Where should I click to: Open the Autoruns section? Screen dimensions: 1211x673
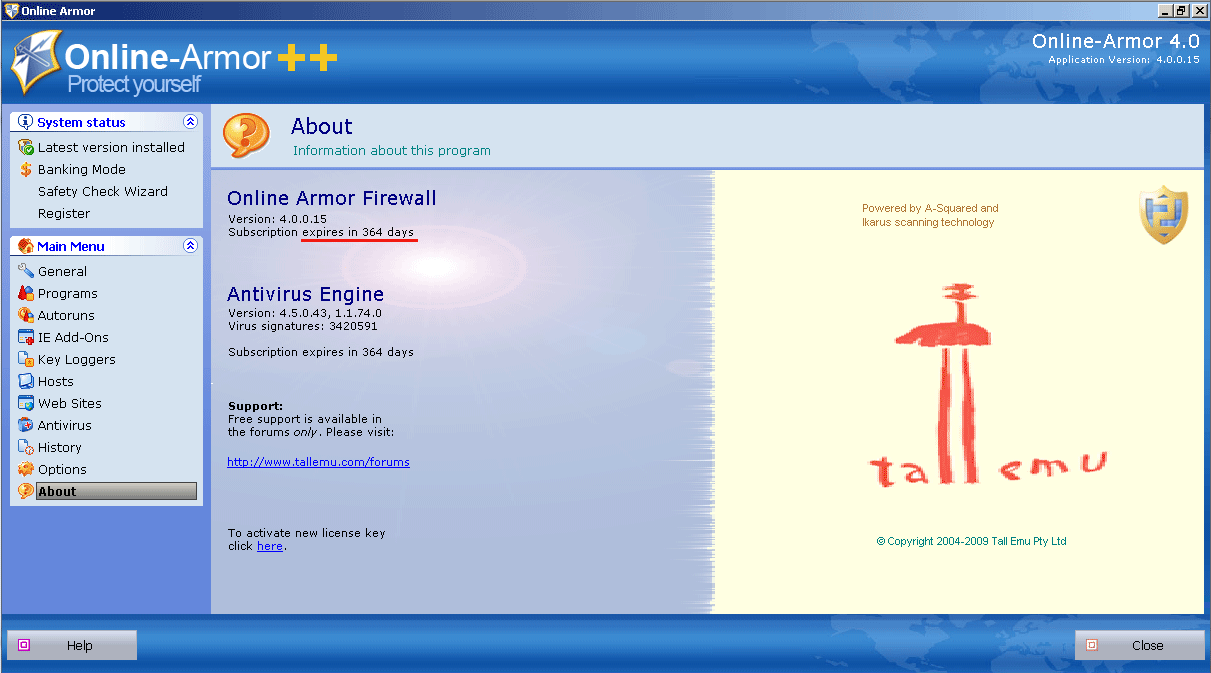pos(66,315)
